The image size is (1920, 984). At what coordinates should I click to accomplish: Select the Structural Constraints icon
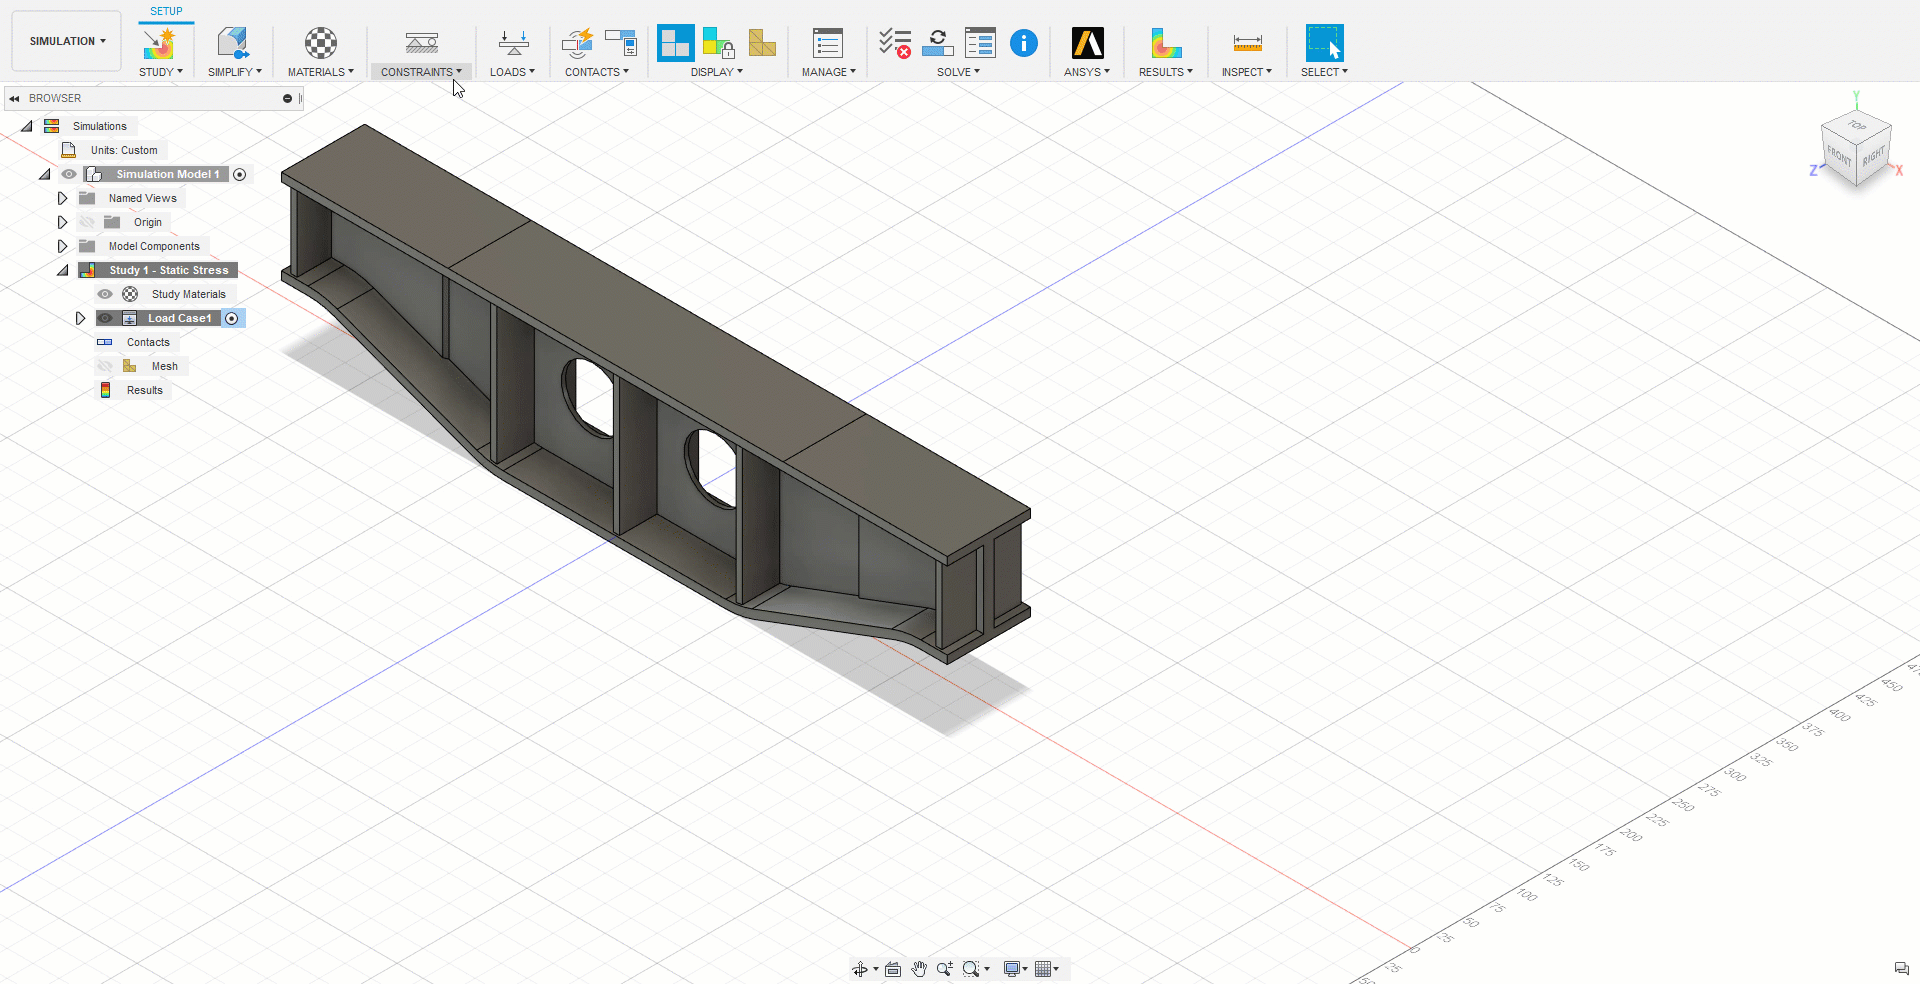tap(421, 44)
